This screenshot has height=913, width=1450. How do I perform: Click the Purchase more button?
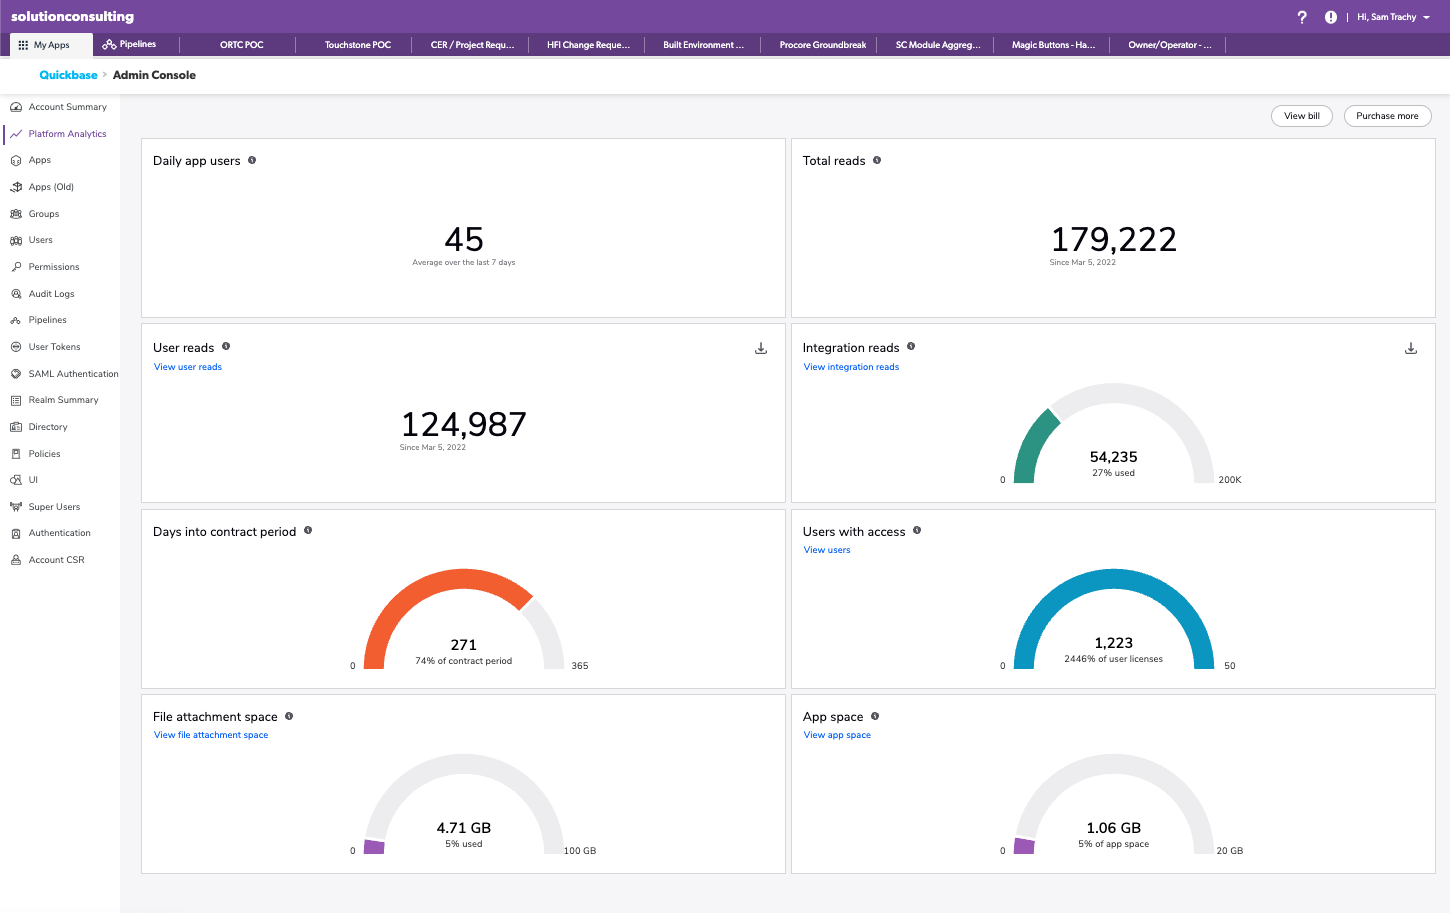[1388, 115]
